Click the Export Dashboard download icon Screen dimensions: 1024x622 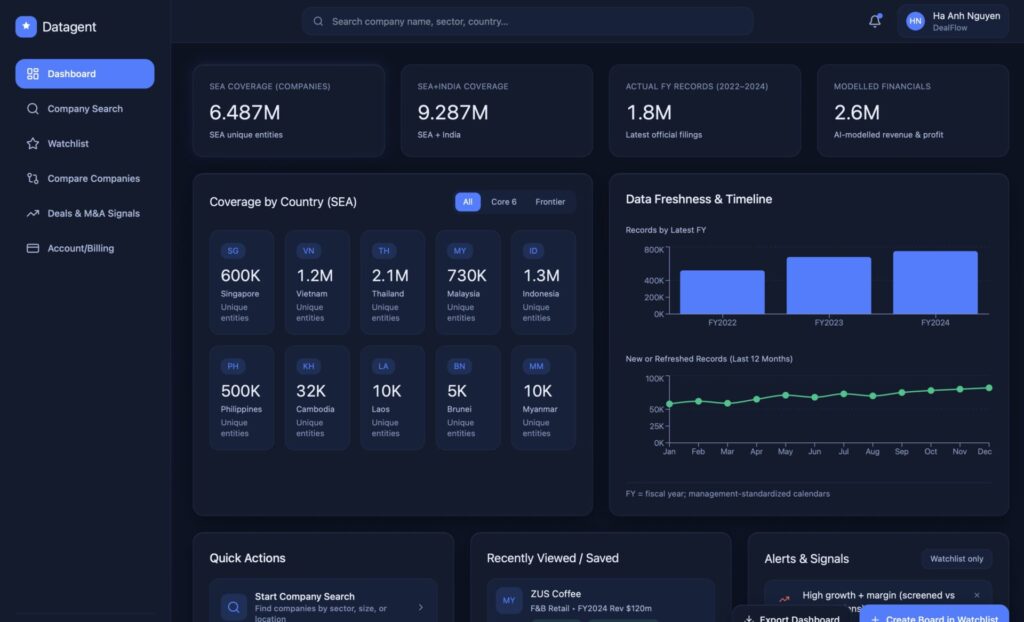(748, 618)
